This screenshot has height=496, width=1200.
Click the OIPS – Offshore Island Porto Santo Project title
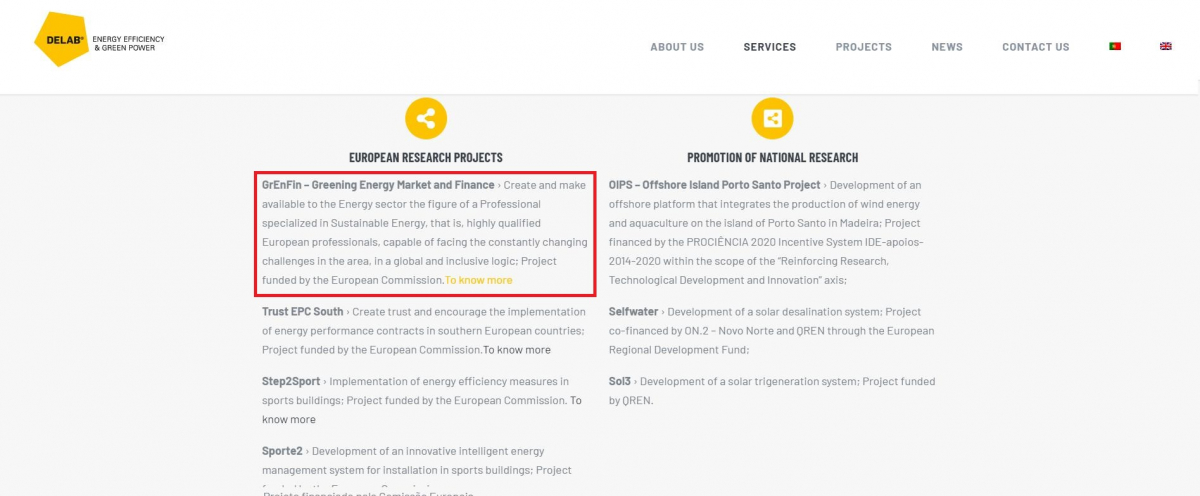[x=715, y=185]
